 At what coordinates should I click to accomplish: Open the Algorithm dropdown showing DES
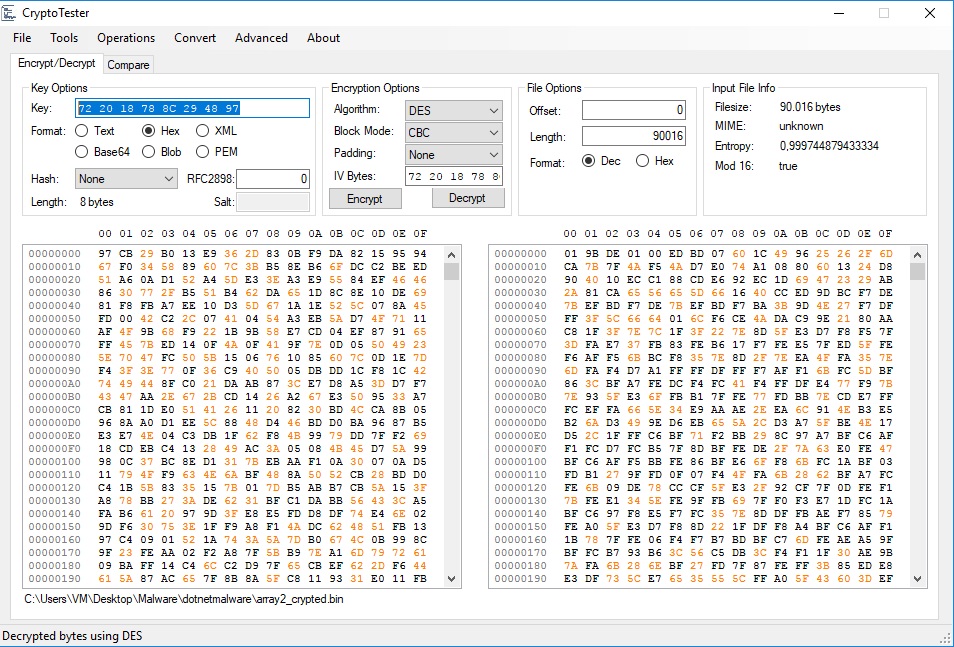click(x=454, y=111)
